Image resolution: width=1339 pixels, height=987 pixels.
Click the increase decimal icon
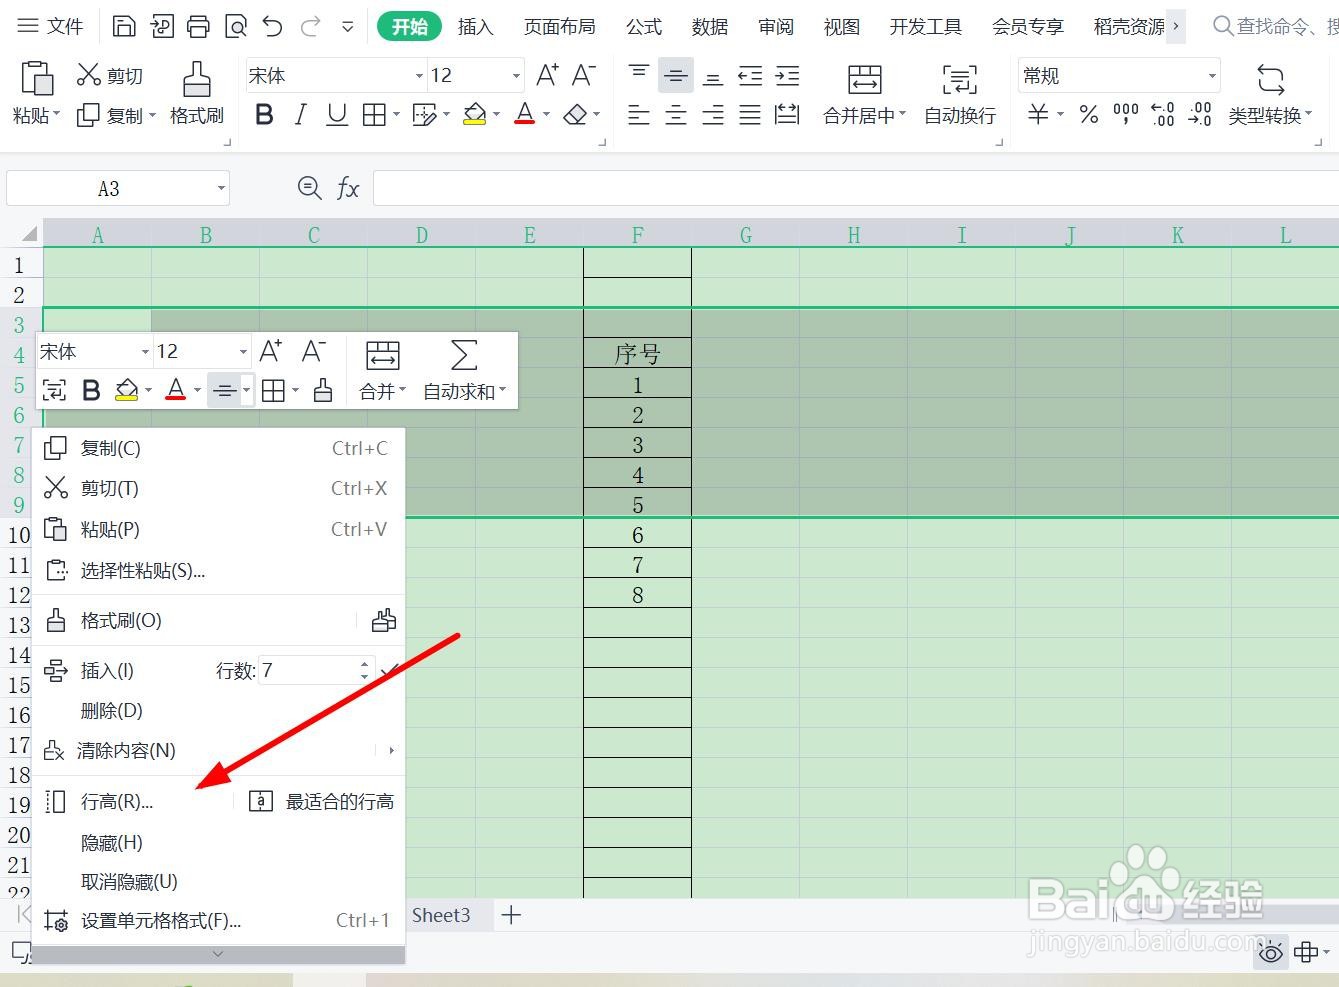coord(1162,114)
